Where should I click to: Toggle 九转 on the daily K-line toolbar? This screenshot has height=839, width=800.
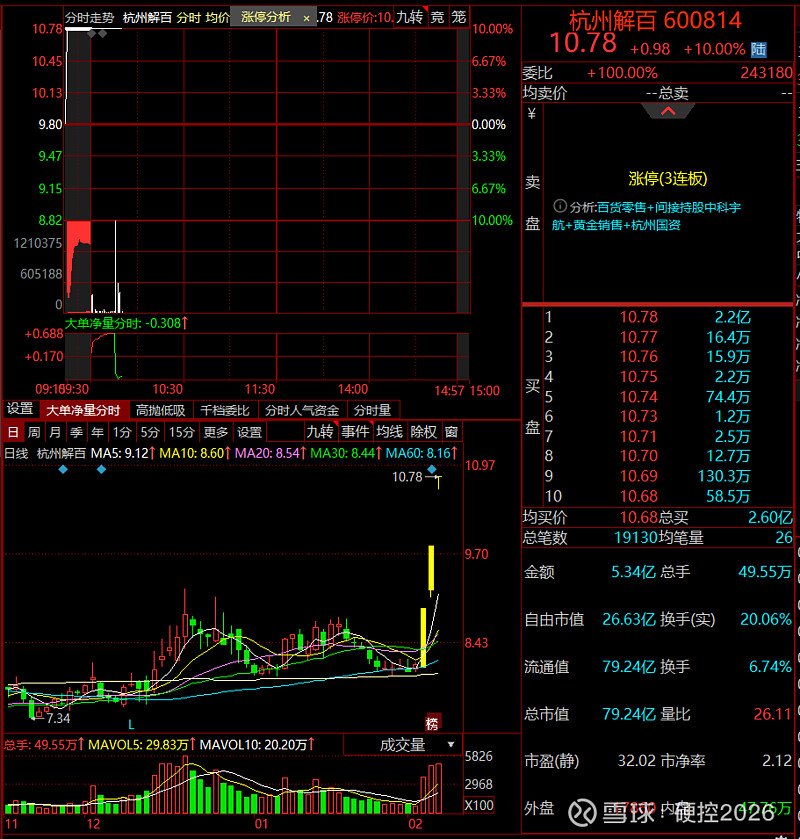pos(320,432)
